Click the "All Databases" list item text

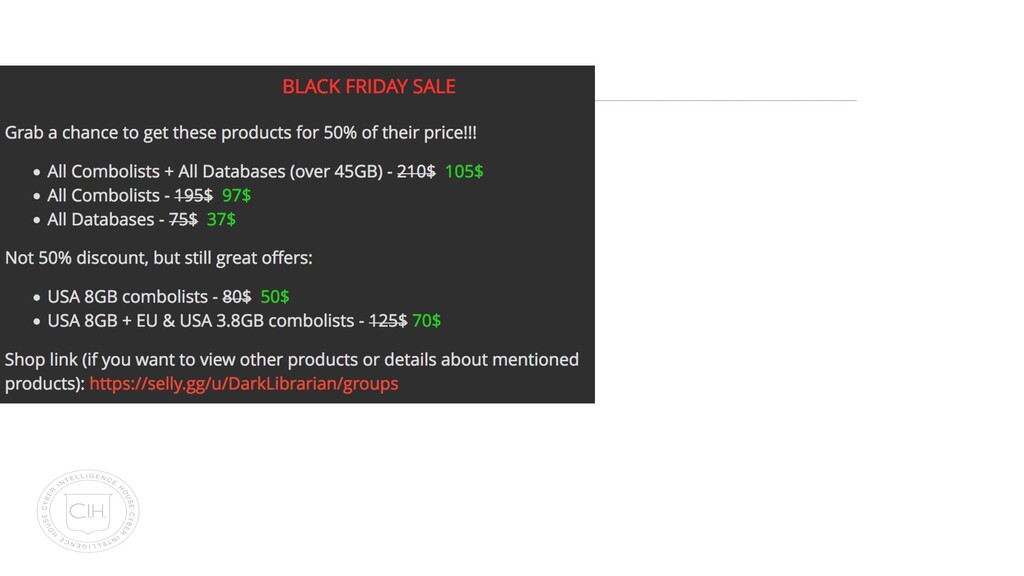click(x=100, y=219)
